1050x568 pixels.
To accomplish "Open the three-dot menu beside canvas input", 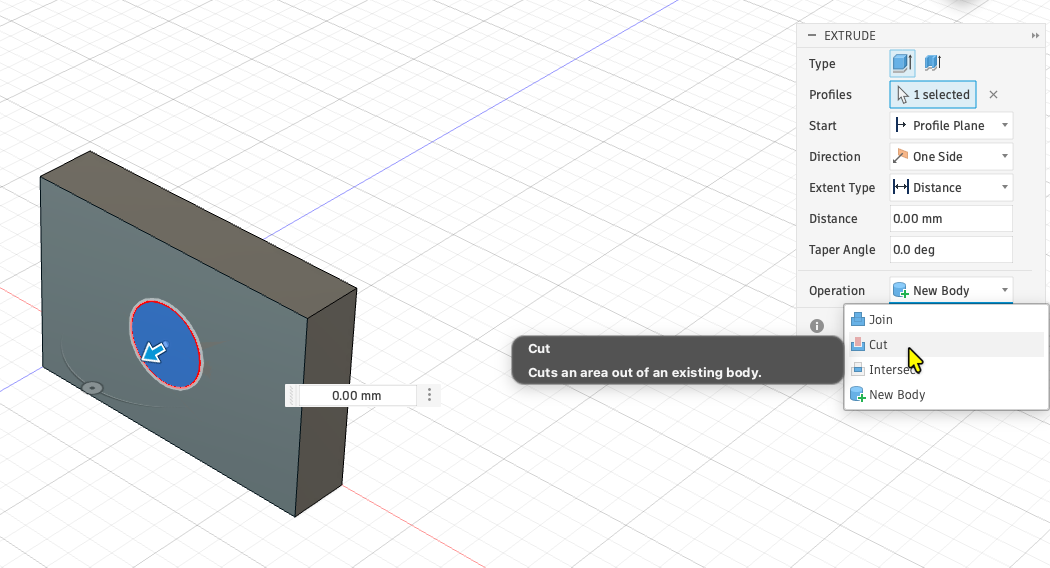I will point(429,395).
